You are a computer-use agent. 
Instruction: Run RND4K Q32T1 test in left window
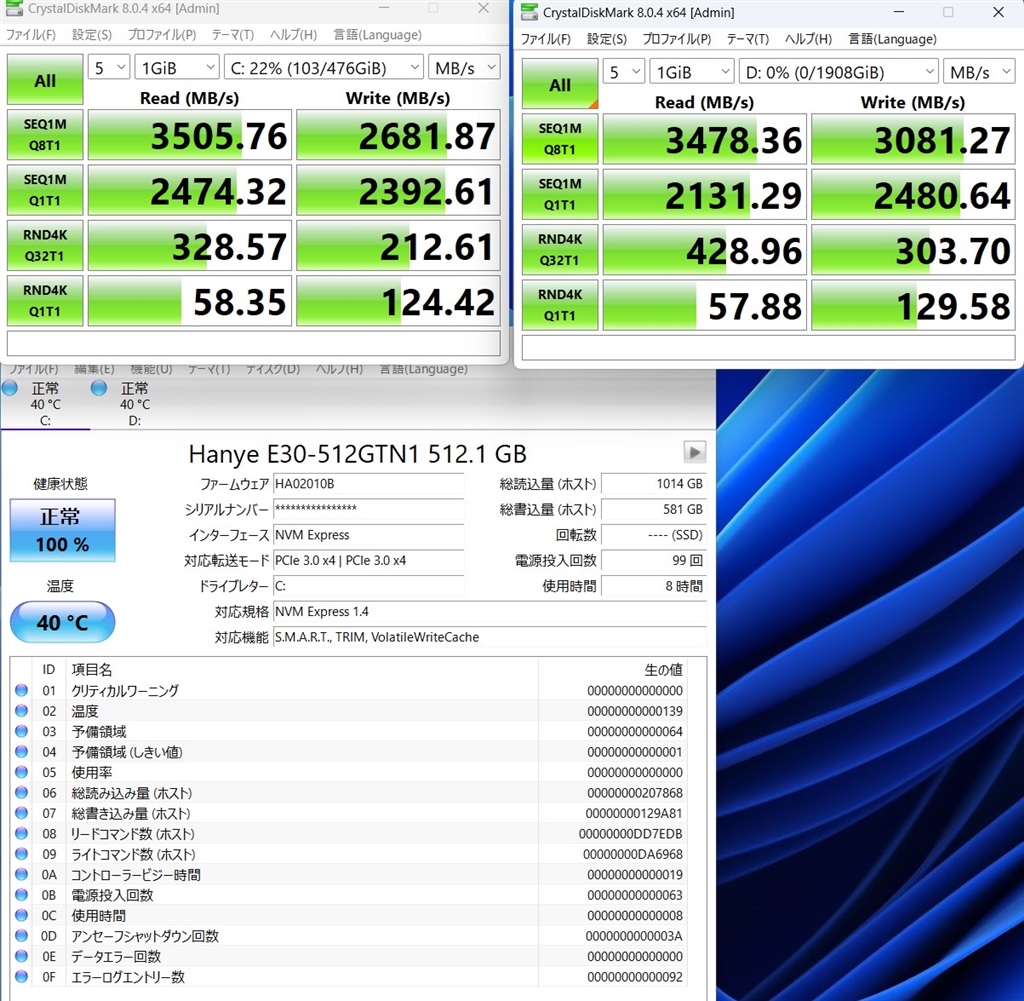(45, 246)
